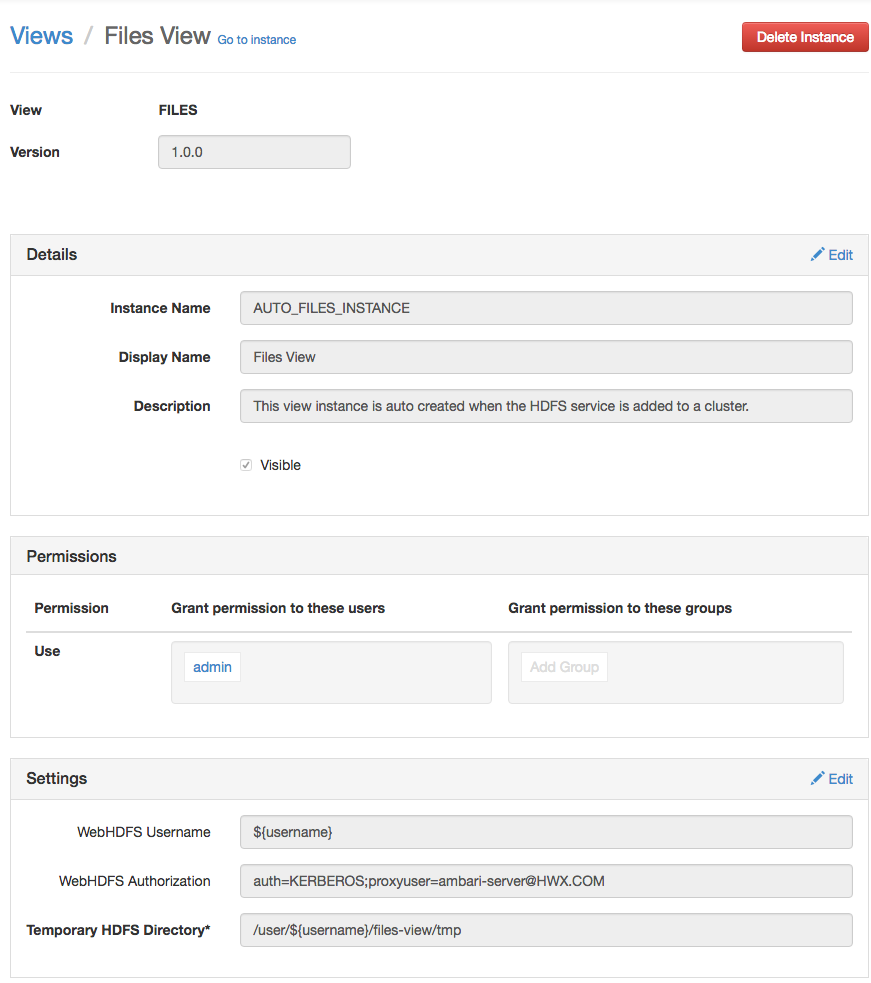Focus the WebHDFS Username field
Screen dimensions: 871x983
[546, 832]
